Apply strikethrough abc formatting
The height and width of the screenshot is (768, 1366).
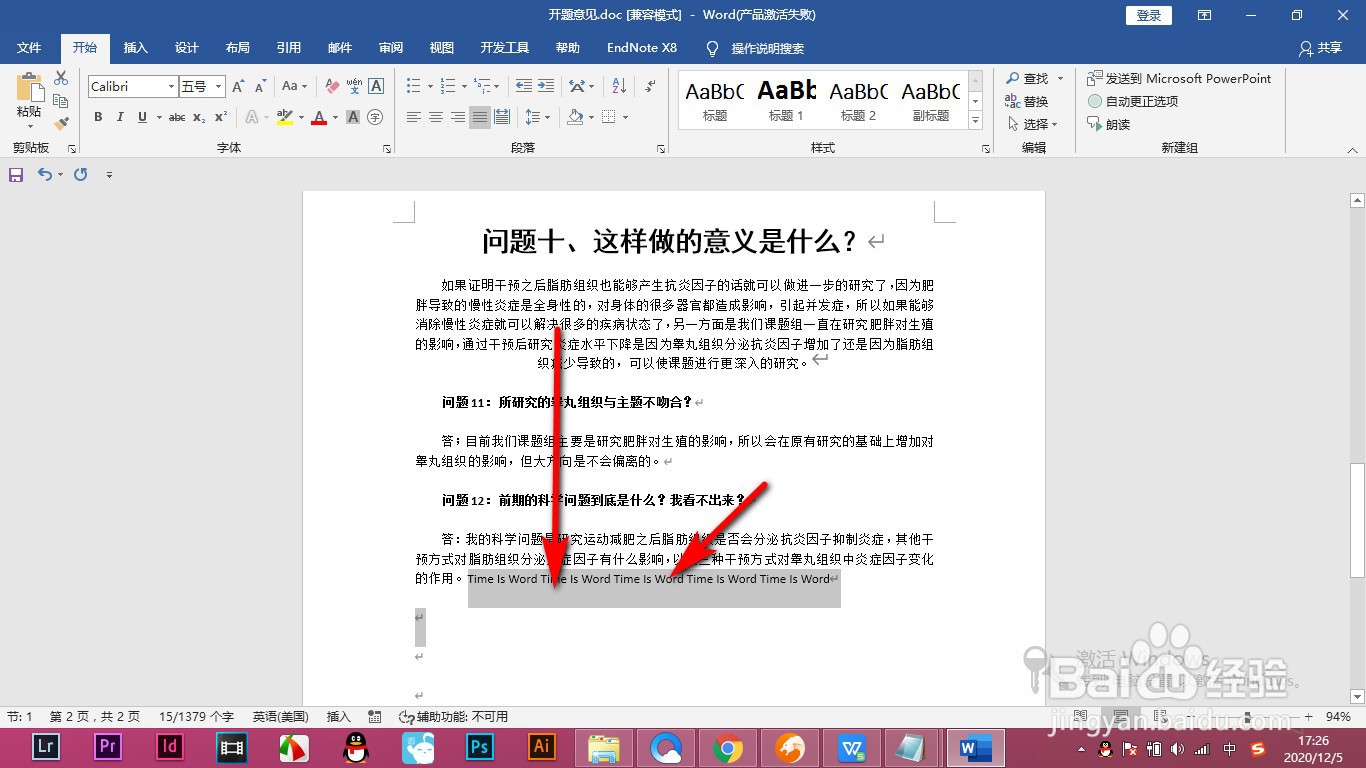177,117
